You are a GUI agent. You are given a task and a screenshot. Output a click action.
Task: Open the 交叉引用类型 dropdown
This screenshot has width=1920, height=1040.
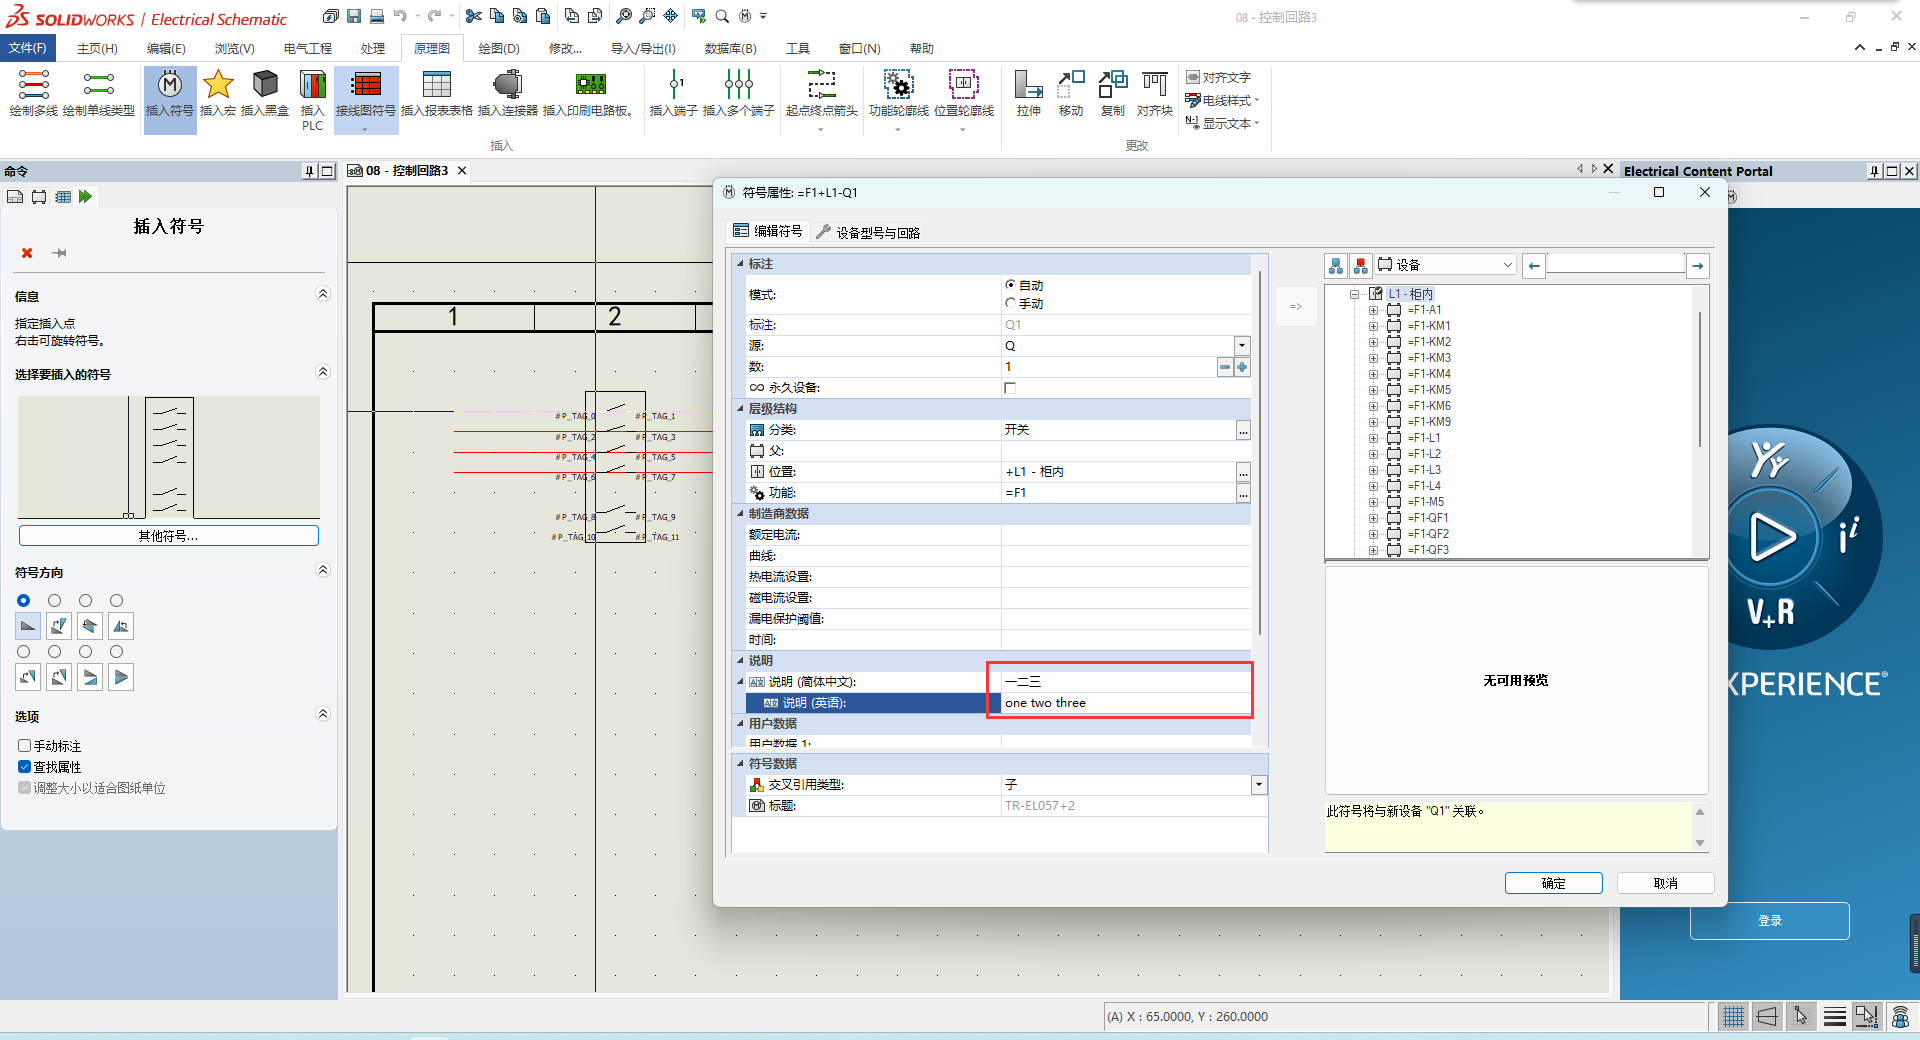pyautogui.click(x=1259, y=785)
